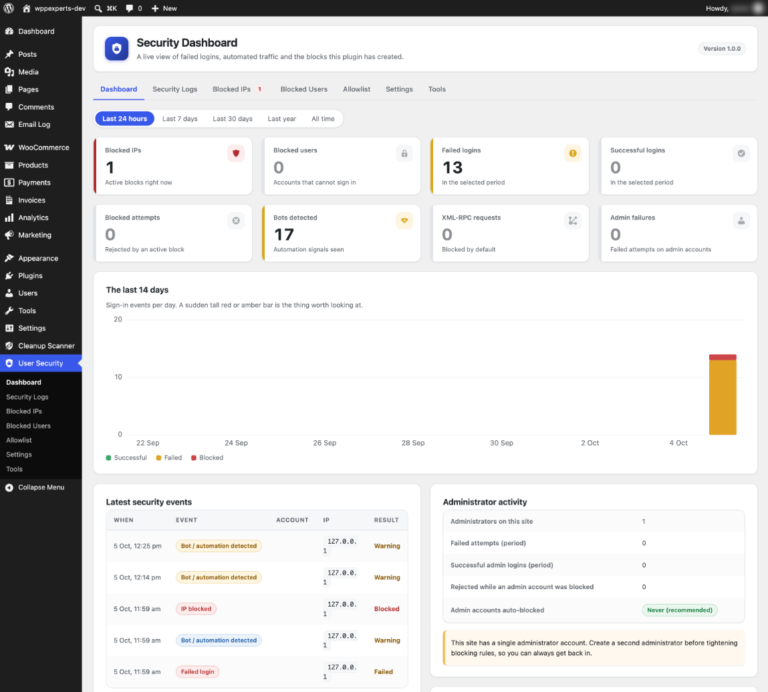768x692 pixels.
Task: Click the Collapse Menu icon
Action: click(x=9, y=487)
